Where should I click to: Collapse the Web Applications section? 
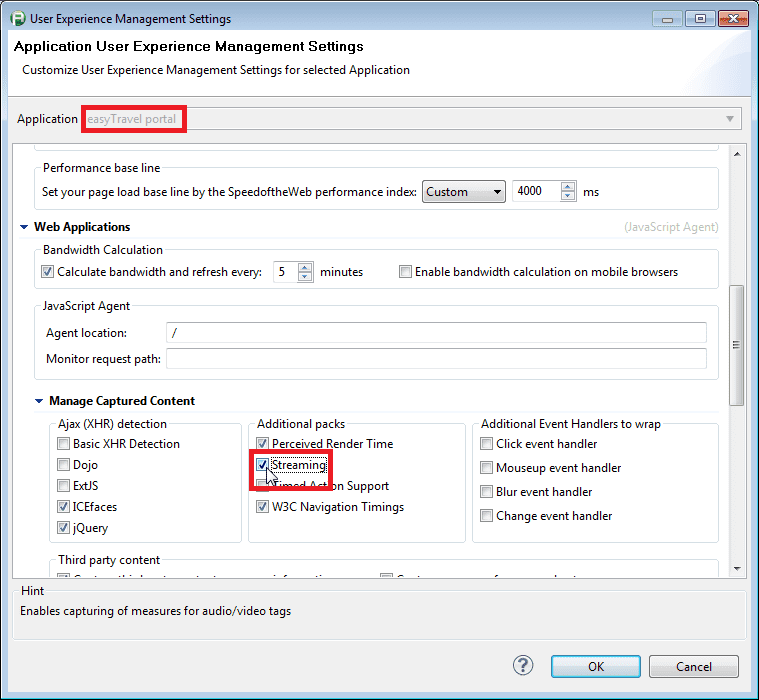(24, 227)
